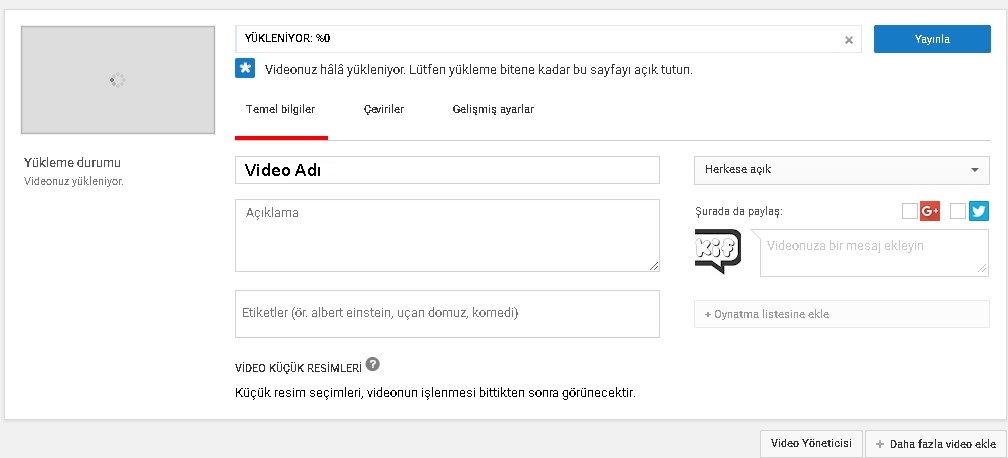This screenshot has width=1008, height=458.
Task: Click the YÜKLENİYOR upload progress bar
Action: tap(540, 39)
